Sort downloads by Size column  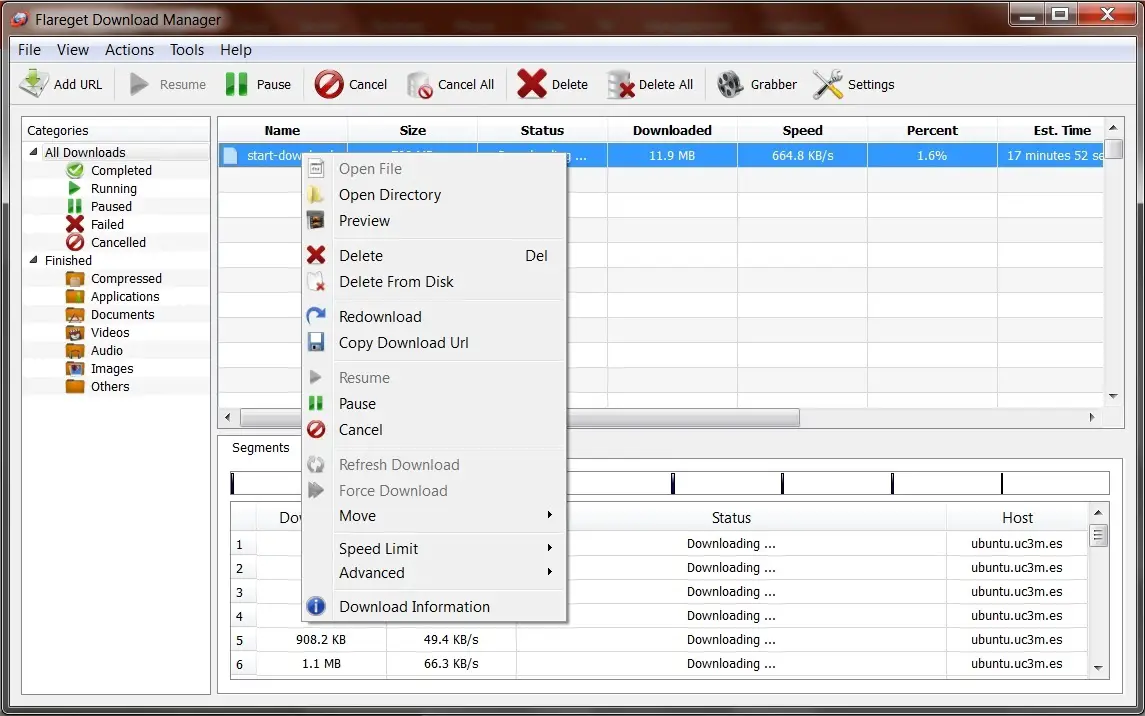(x=413, y=131)
